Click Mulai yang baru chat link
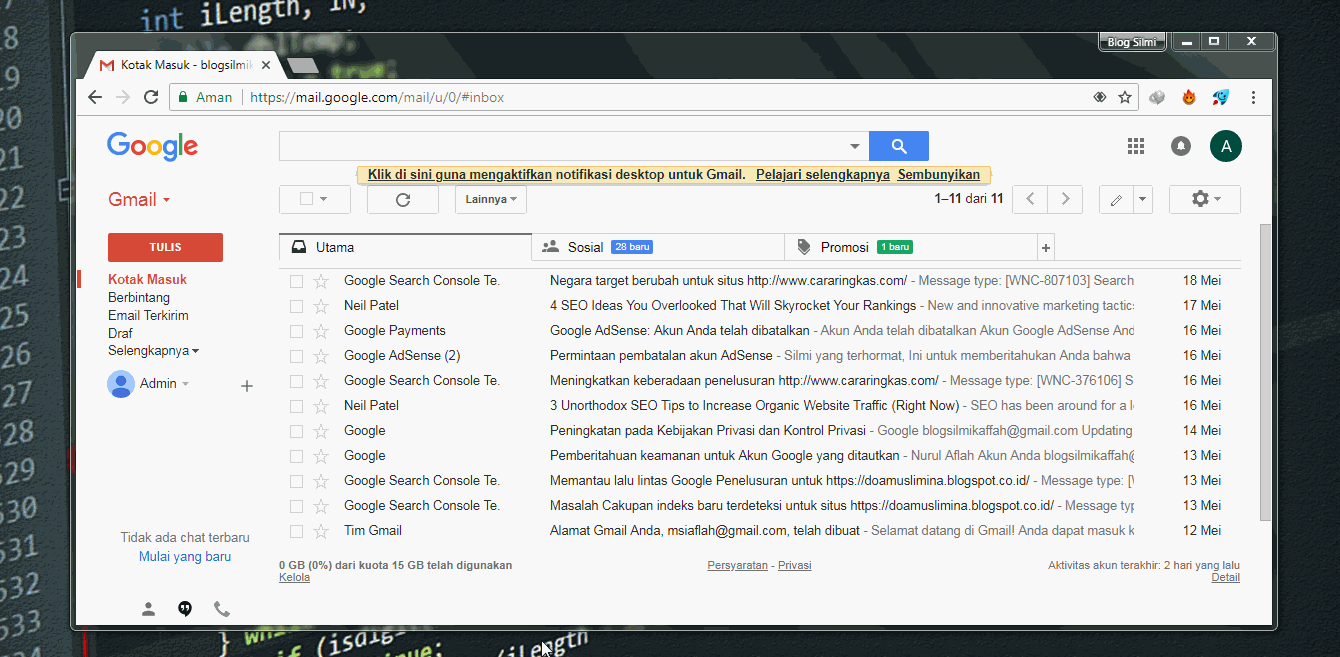 click(x=185, y=556)
